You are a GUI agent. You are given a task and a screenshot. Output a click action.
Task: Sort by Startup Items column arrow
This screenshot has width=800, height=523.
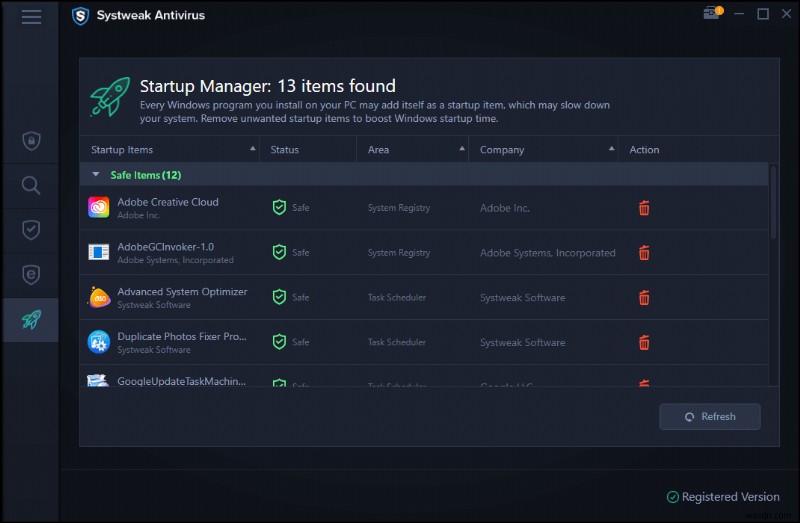(x=253, y=150)
